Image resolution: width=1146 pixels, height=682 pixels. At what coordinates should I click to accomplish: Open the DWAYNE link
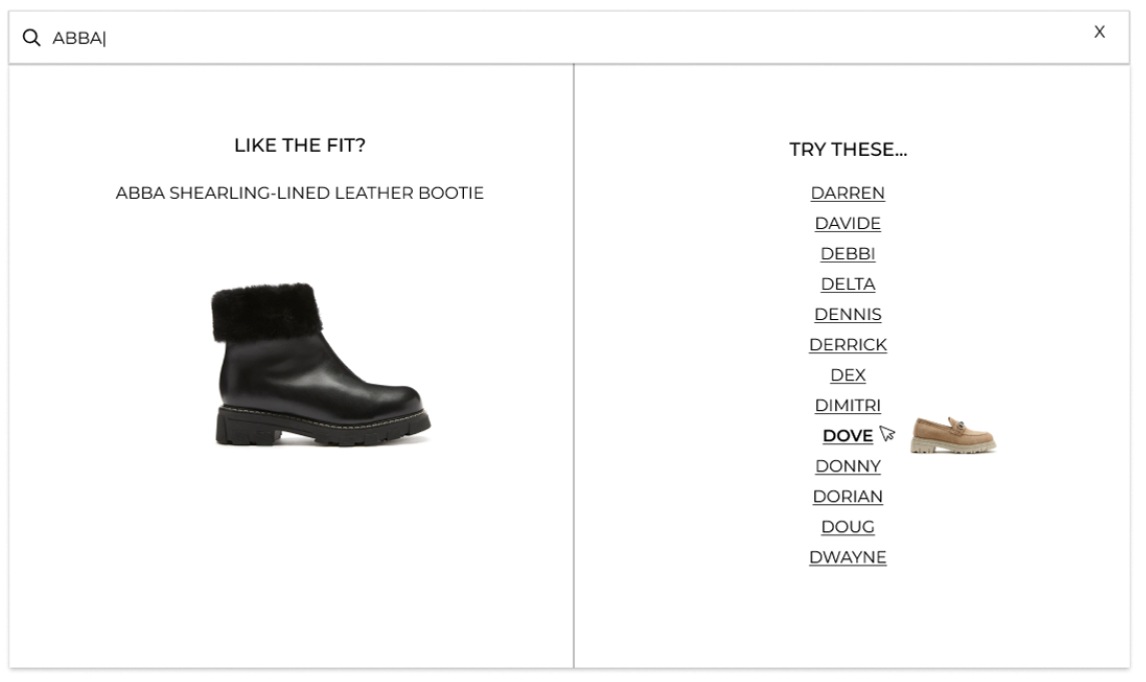[848, 557]
